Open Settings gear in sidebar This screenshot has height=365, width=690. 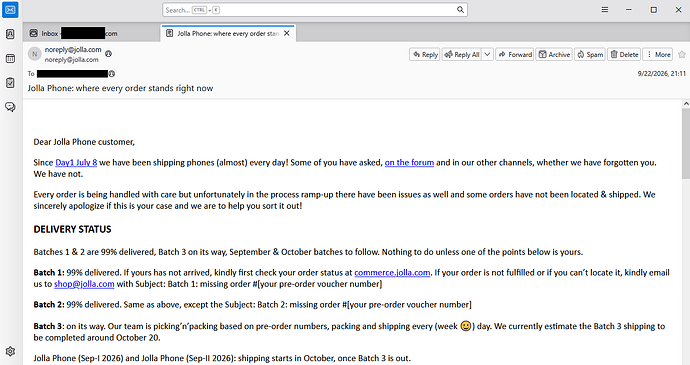pyautogui.click(x=10, y=351)
